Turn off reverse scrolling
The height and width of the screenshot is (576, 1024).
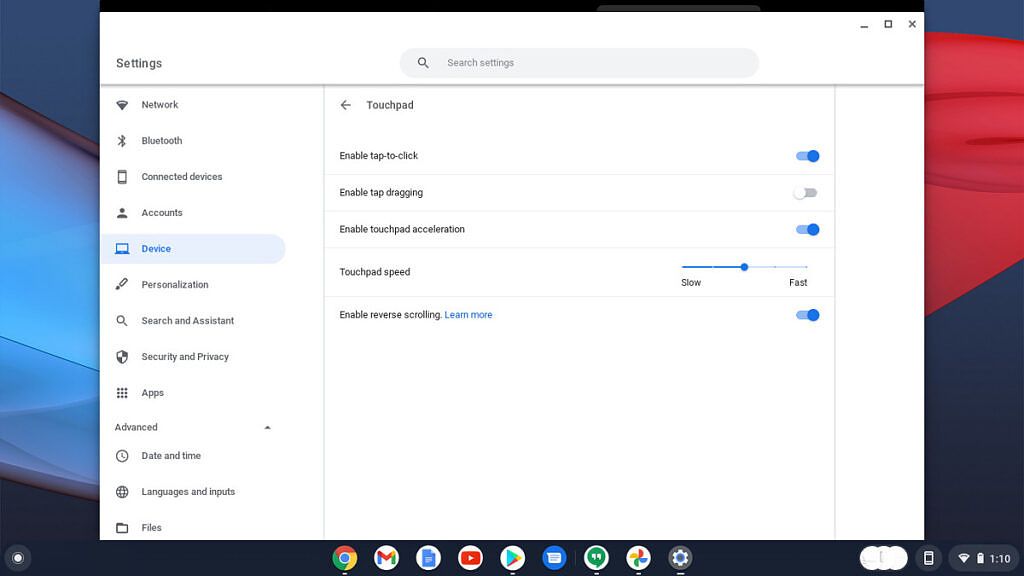[x=806, y=315]
